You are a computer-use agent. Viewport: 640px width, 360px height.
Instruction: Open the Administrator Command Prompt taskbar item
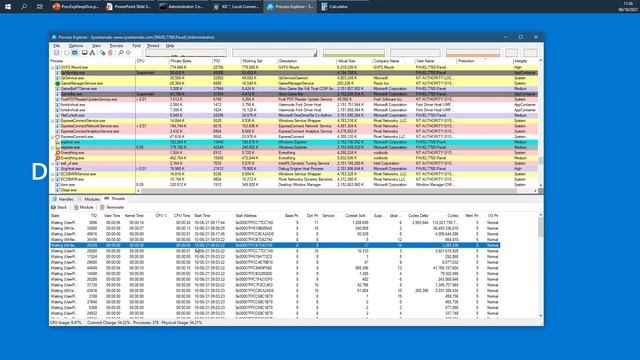click(x=182, y=7)
